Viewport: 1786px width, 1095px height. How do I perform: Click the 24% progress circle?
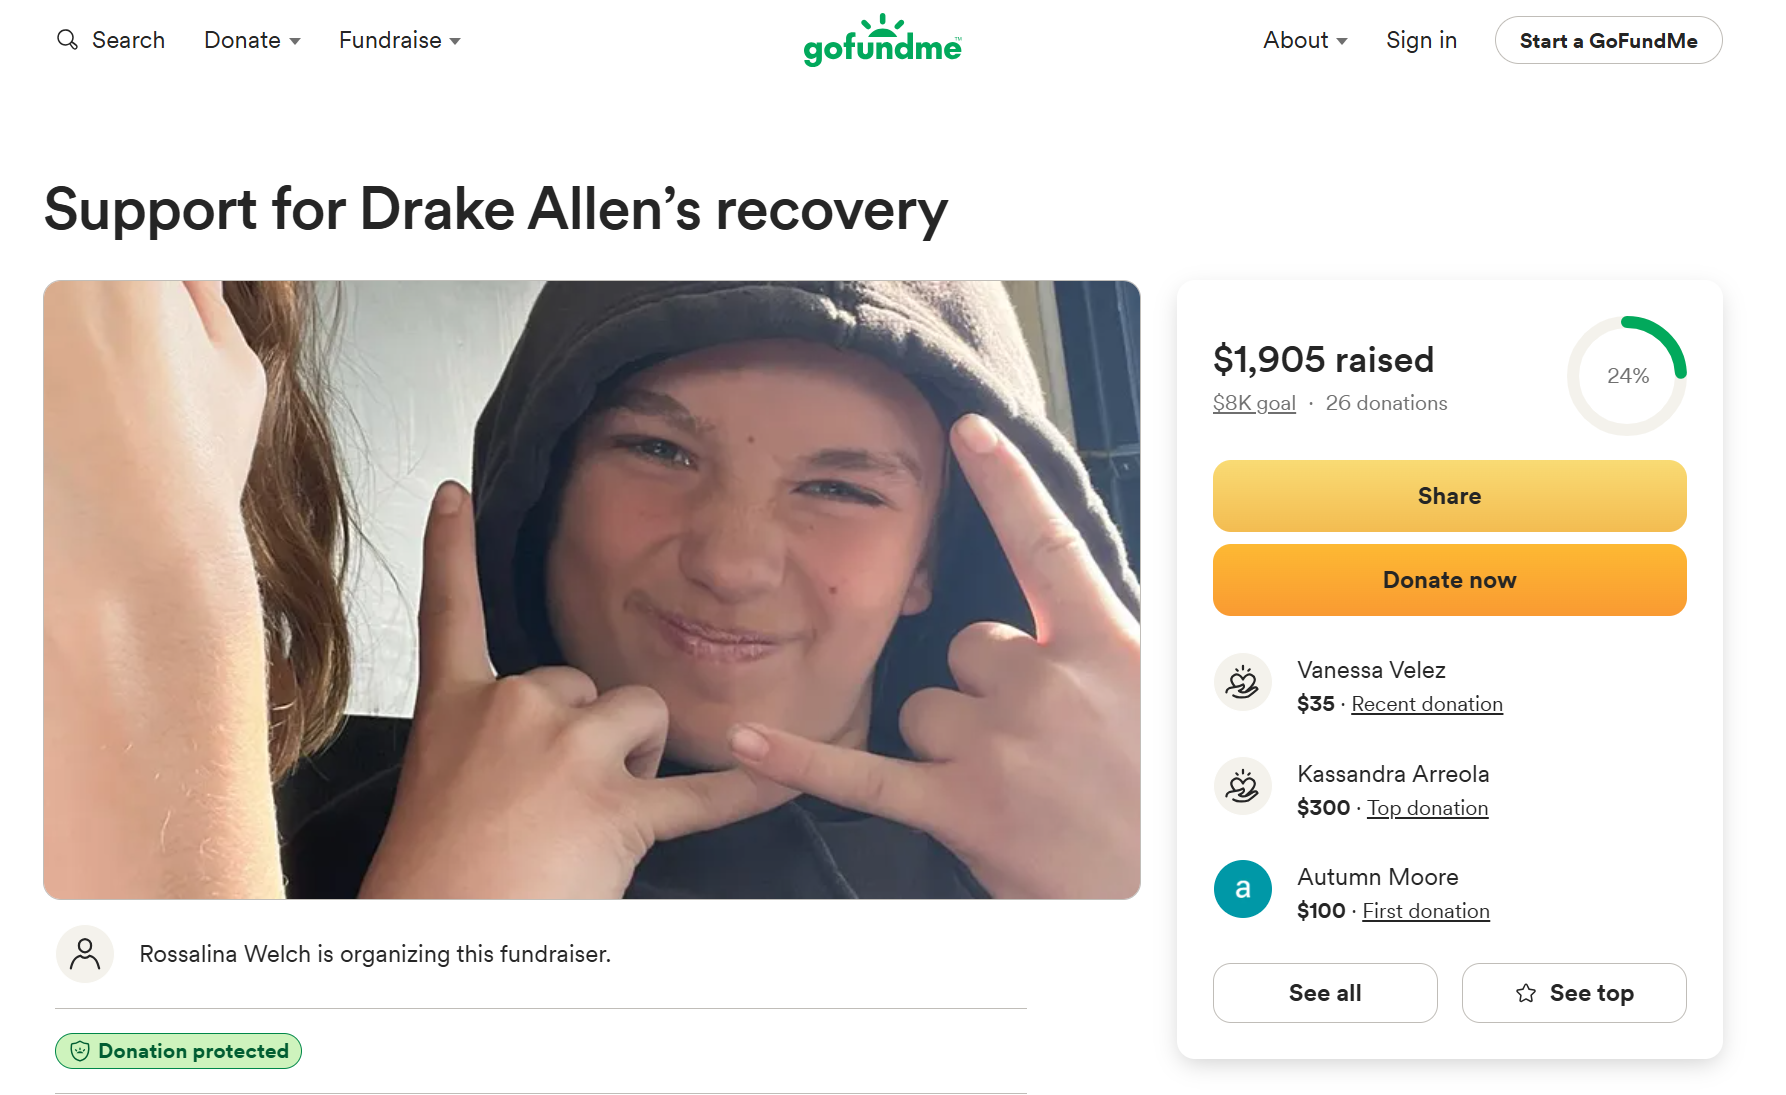[x=1627, y=376]
